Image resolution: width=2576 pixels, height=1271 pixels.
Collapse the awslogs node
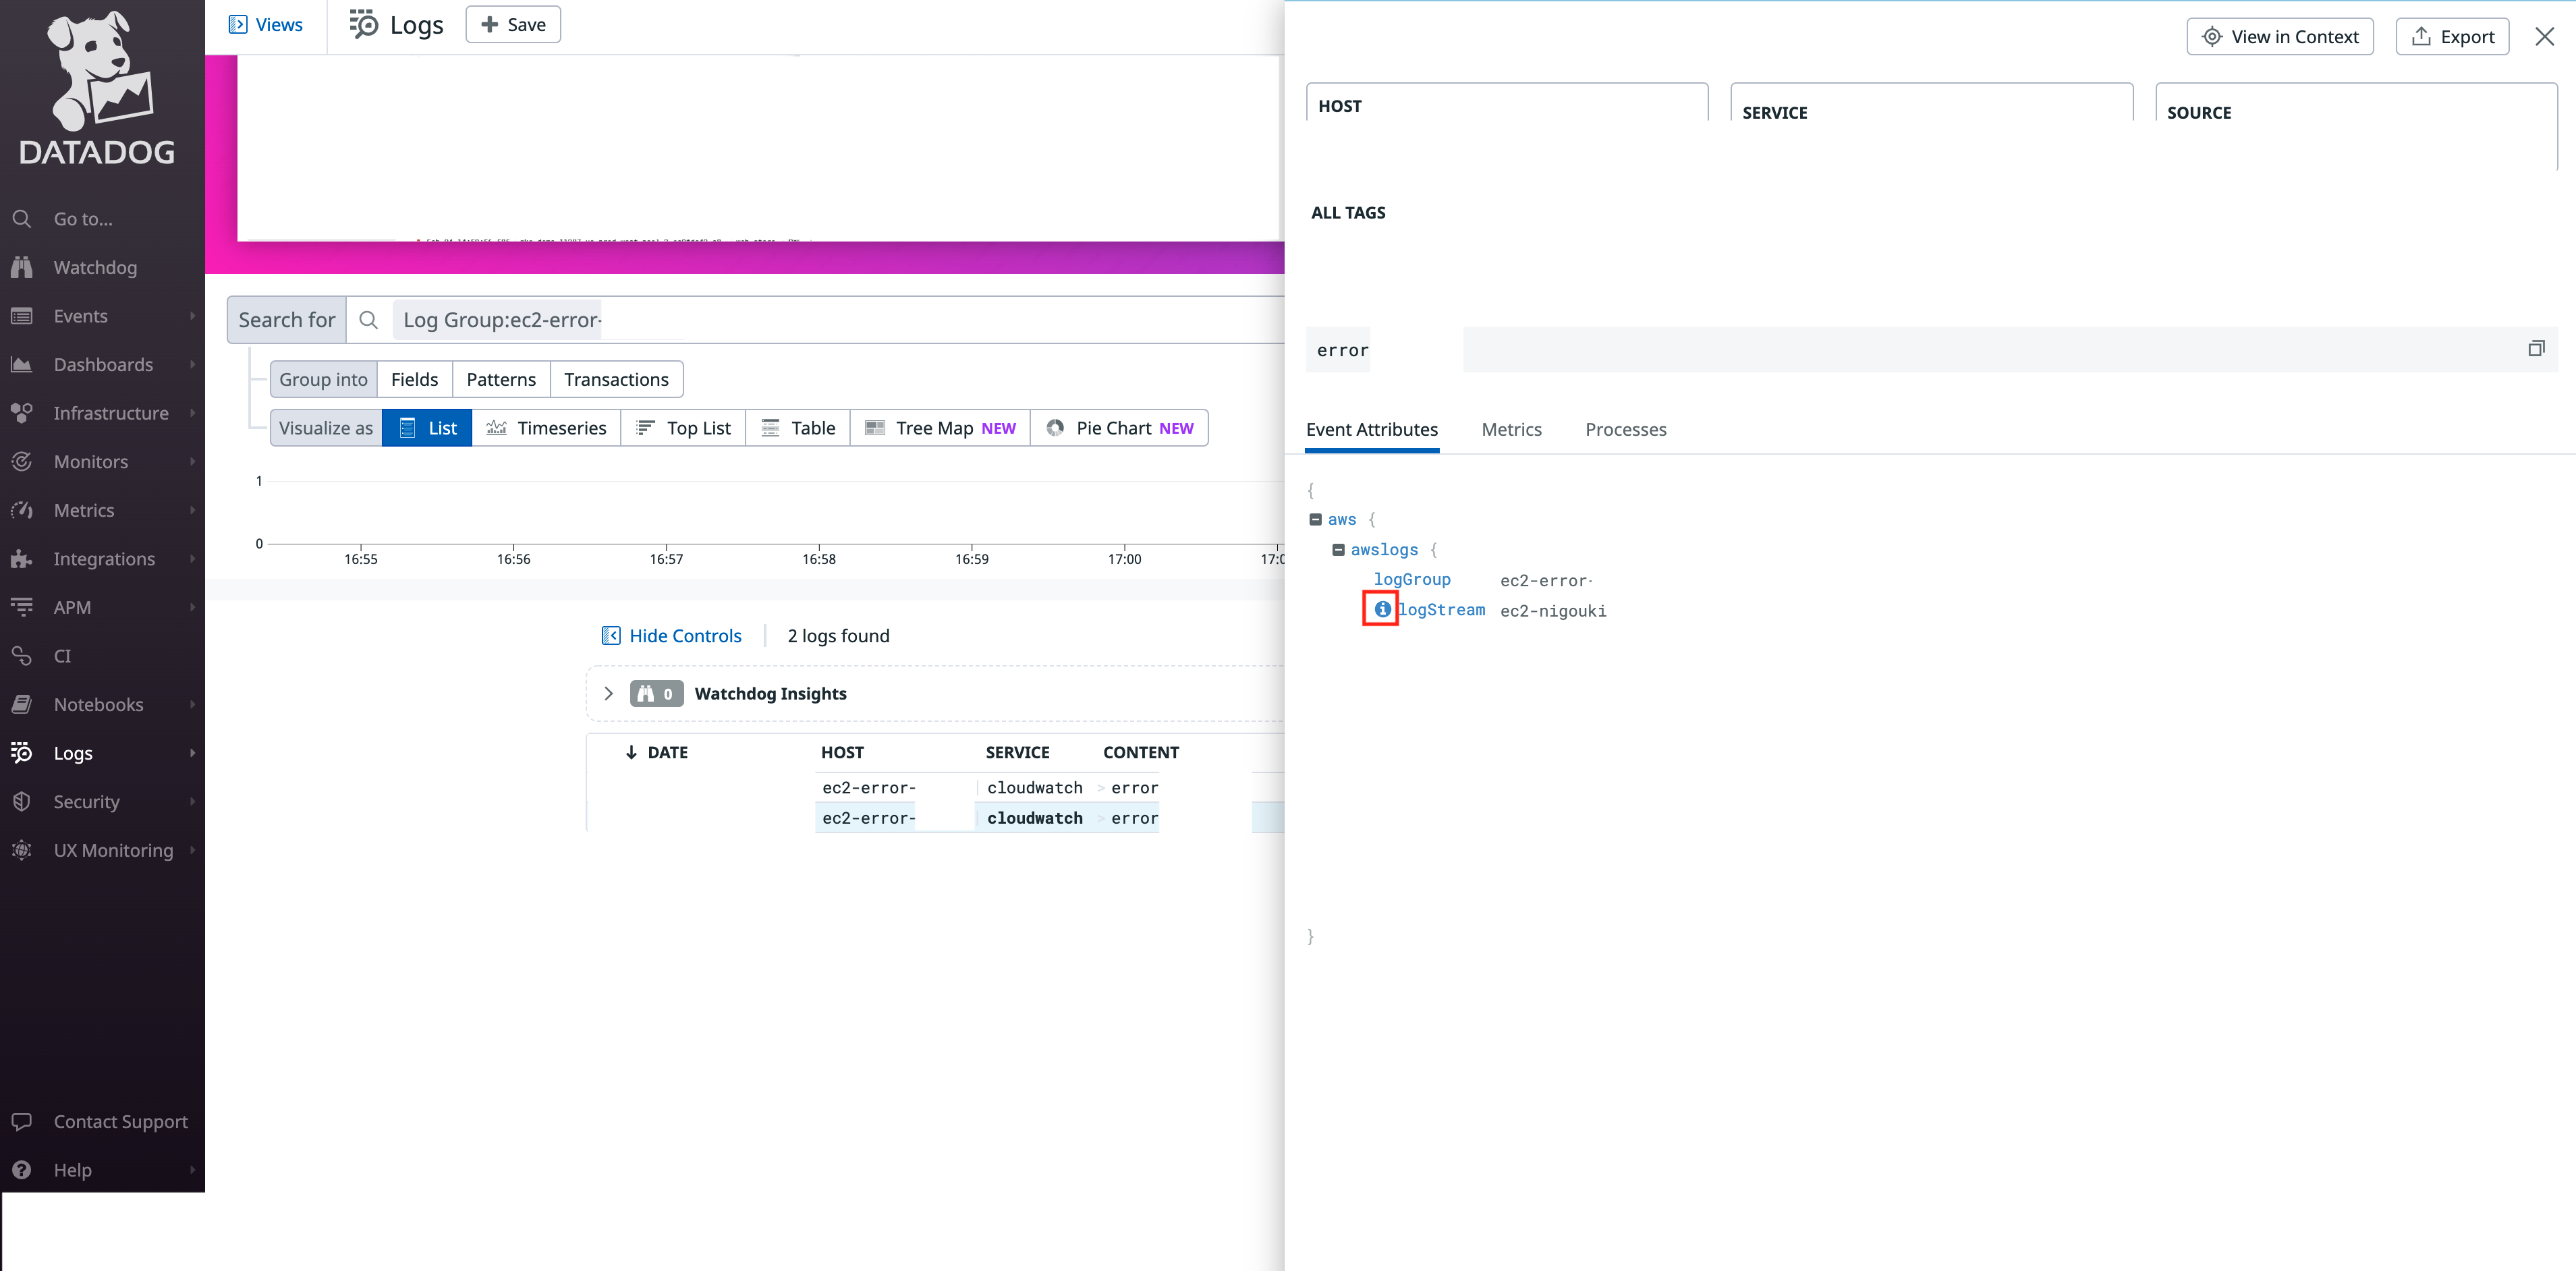[x=1339, y=549]
